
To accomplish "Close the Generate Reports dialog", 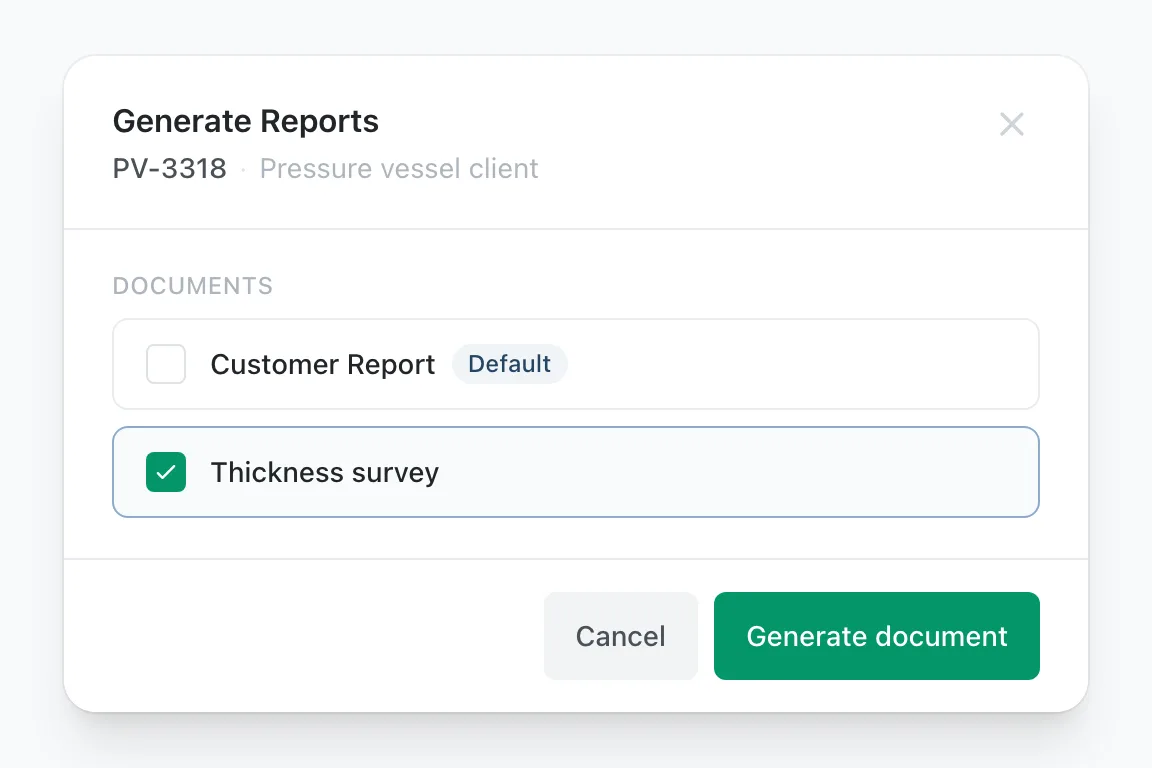I will pos(1012,124).
